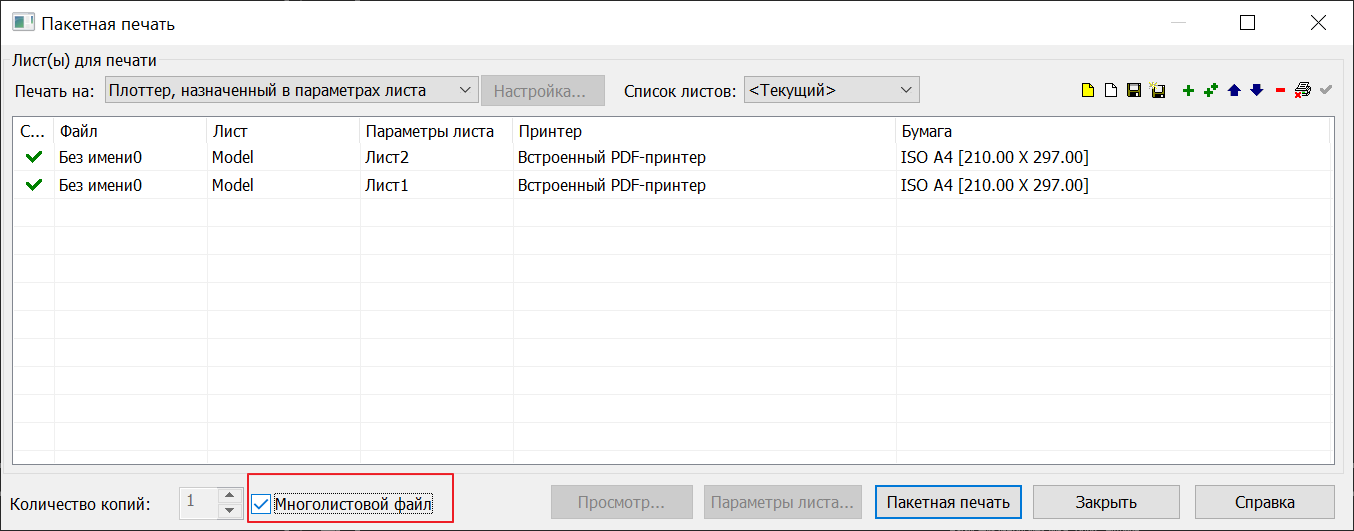The image size is (1354, 531).
Task: Move selected sheet up with blue arrow
Action: (x=1234, y=91)
